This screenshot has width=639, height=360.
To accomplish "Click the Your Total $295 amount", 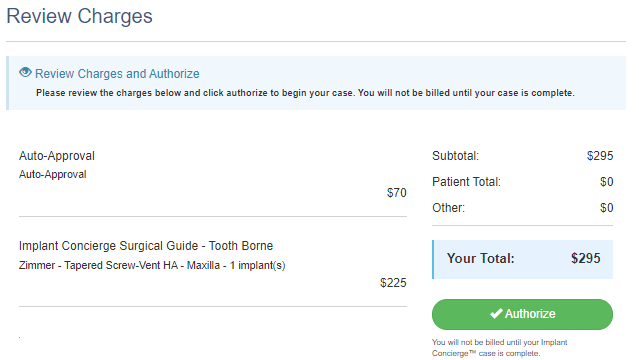I will tap(586, 258).
